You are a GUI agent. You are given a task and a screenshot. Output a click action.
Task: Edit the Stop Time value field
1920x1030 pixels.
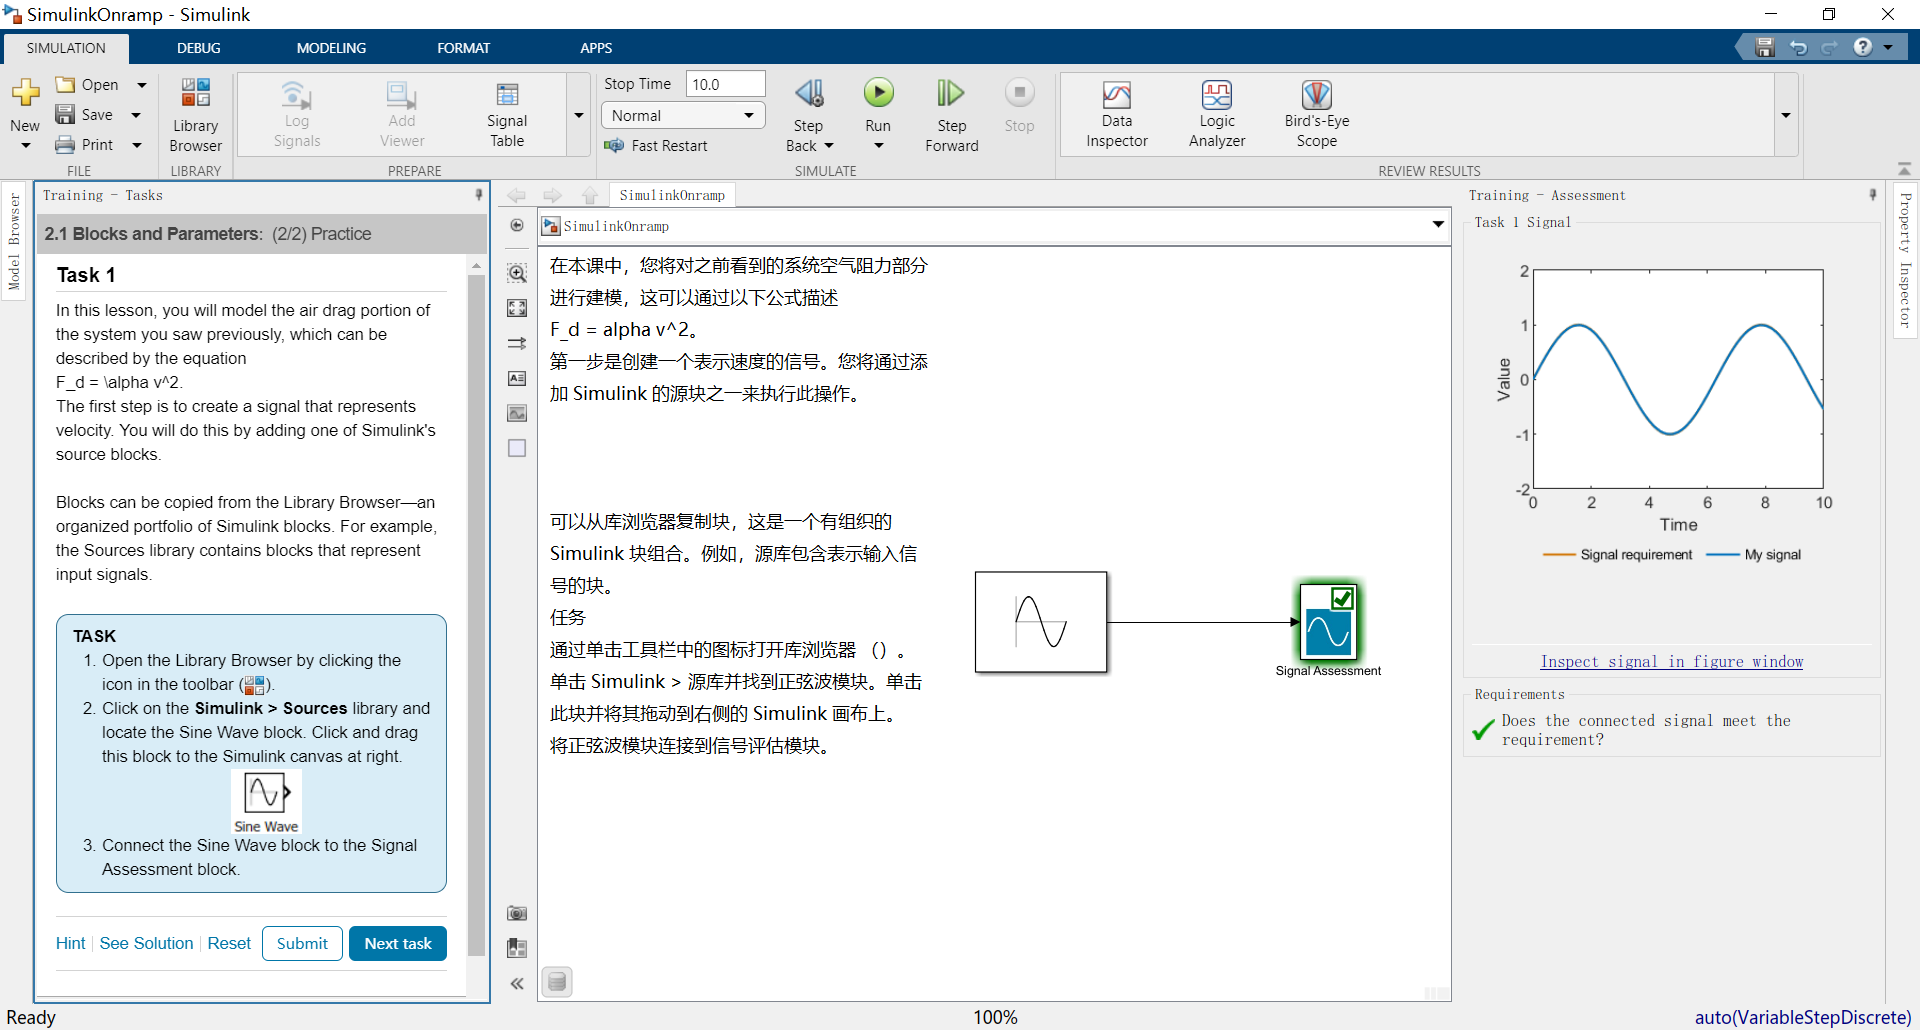point(724,83)
